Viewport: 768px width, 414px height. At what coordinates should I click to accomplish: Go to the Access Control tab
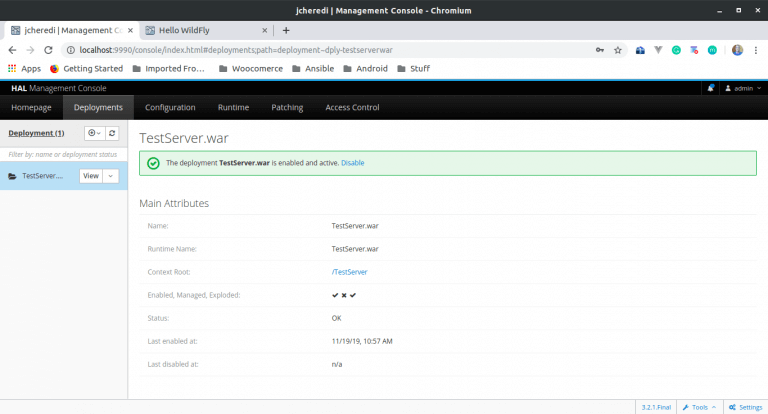click(x=352, y=107)
